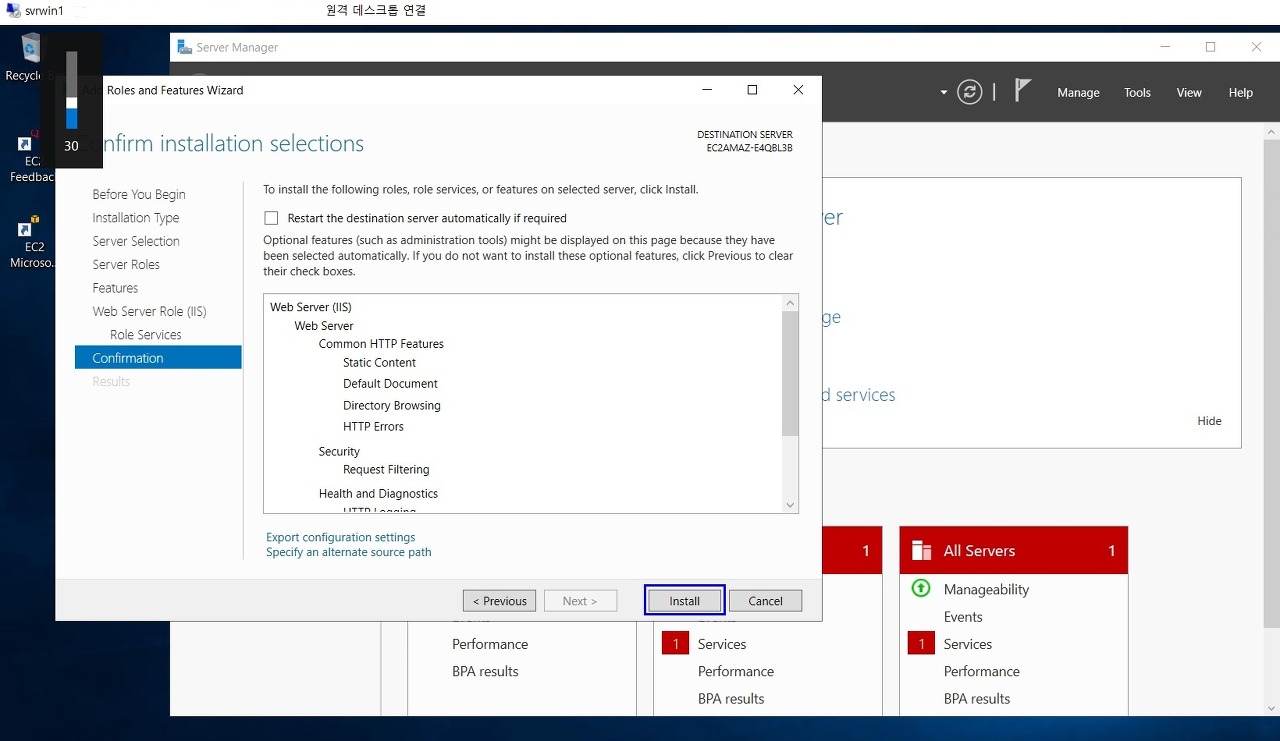Click the Web Server (IIS) top entry
The image size is (1280, 741).
[311, 308]
